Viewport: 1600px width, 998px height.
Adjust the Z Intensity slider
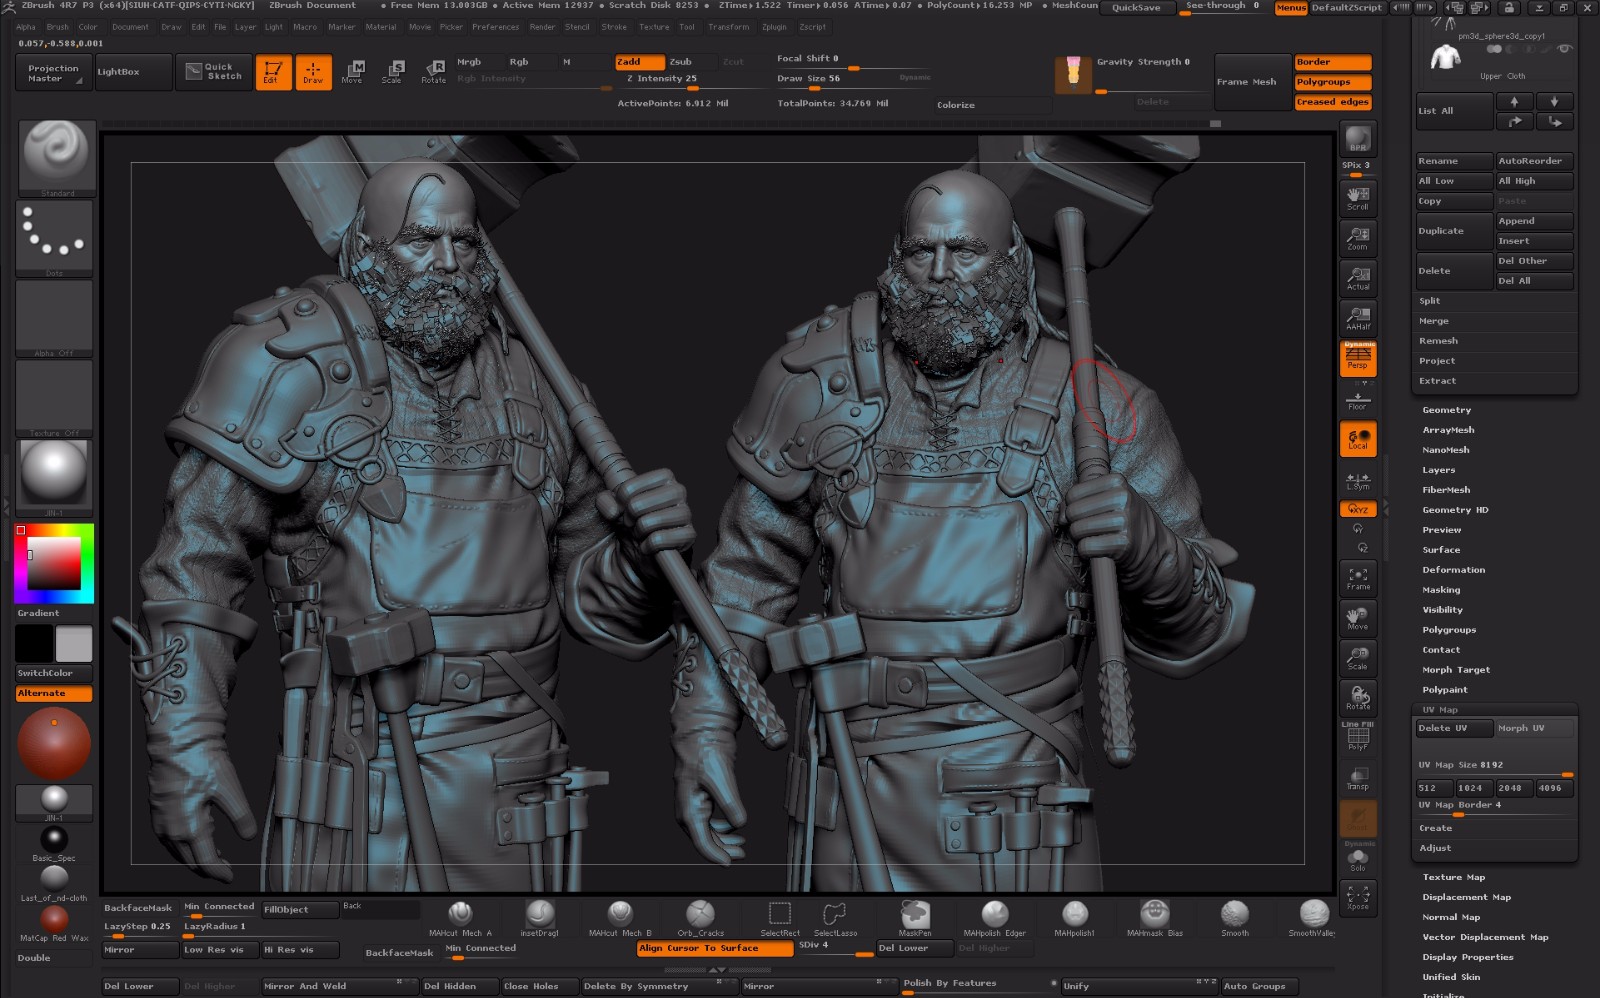(663, 82)
